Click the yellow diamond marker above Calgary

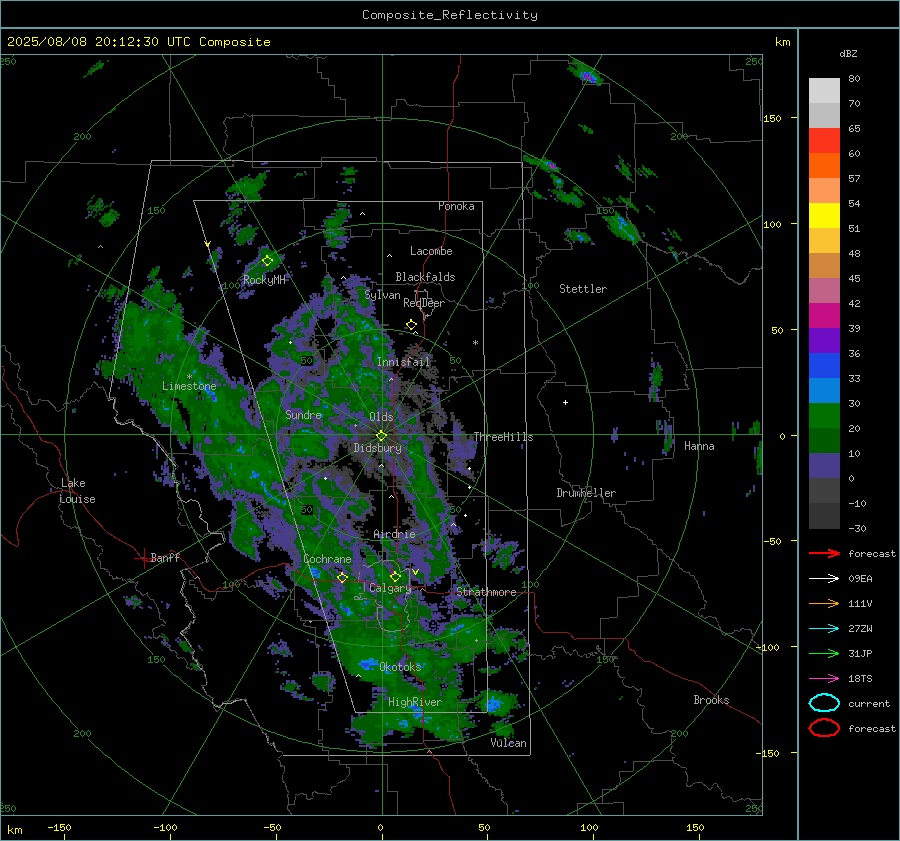click(395, 576)
